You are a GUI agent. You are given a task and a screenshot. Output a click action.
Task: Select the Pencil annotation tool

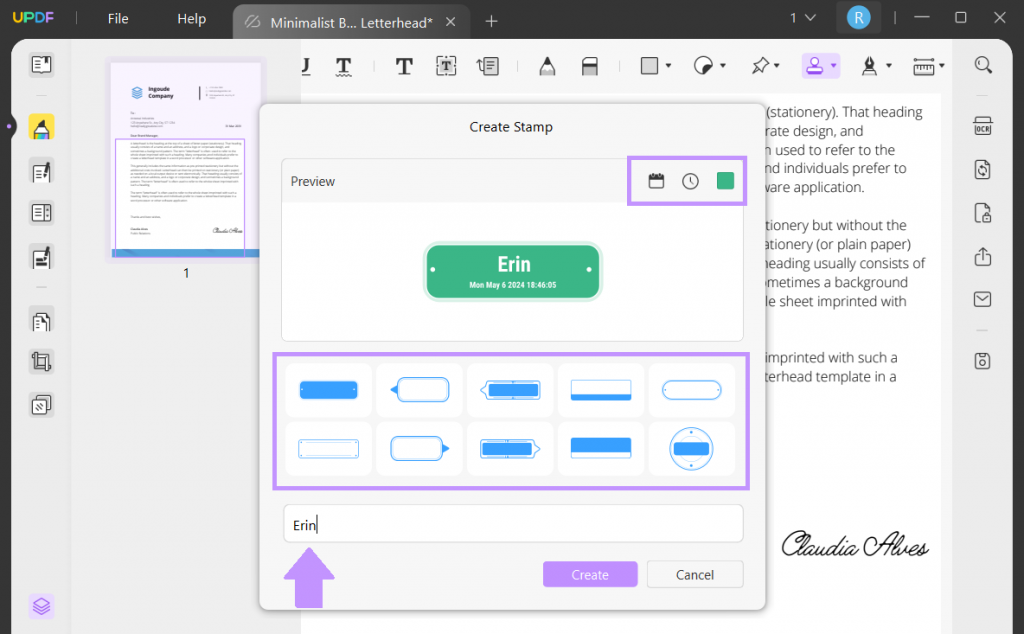coord(547,65)
